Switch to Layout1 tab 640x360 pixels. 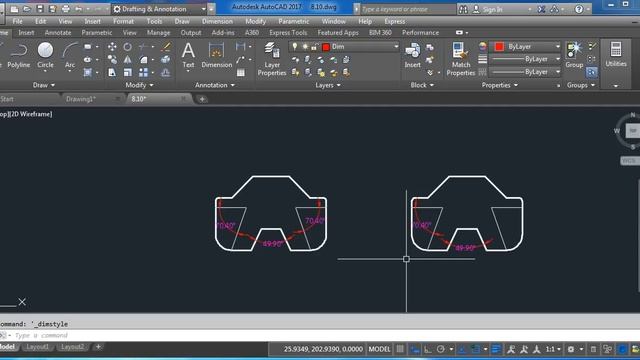tap(37, 347)
